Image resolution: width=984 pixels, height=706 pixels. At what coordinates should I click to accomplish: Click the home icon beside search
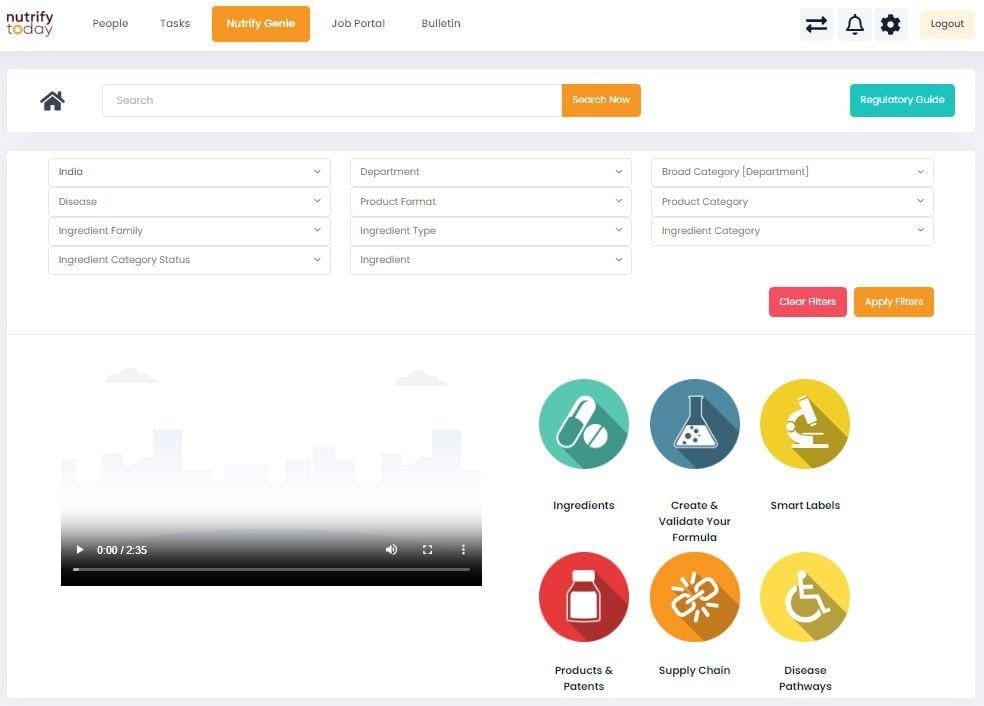[53, 100]
